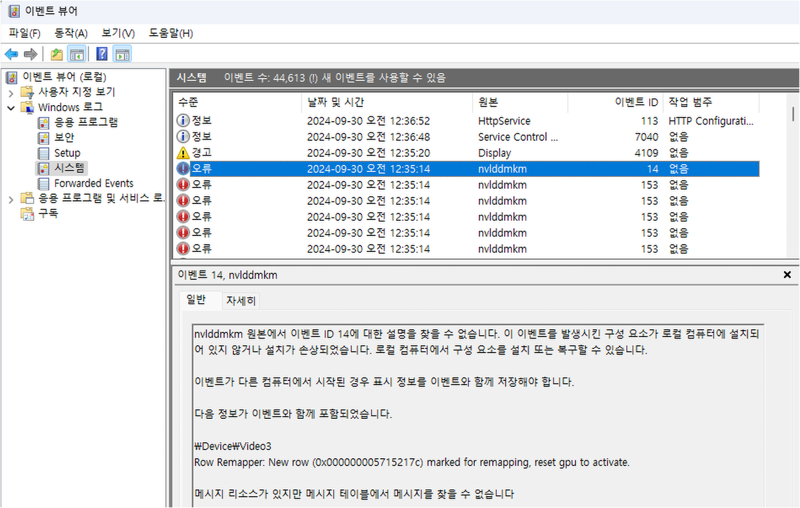Open Help via the question mark icon
The height and width of the screenshot is (508, 800).
102,54
